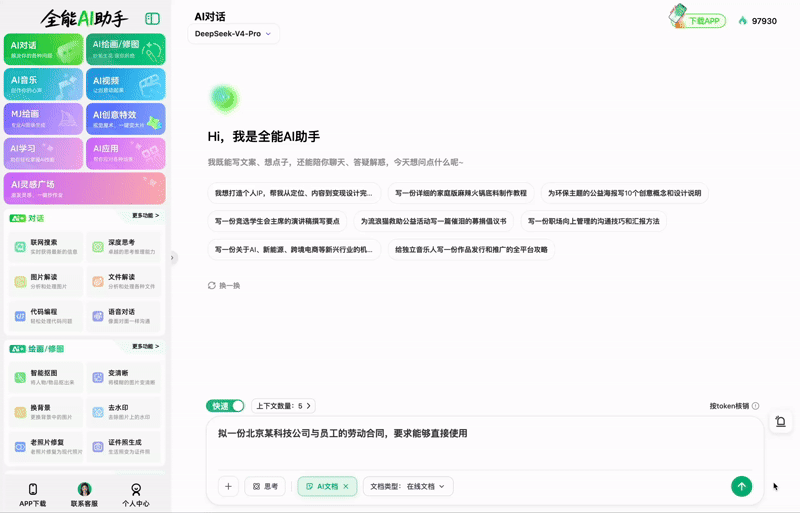Open the AI创意特效 tile
The image size is (800, 513).
126,118
